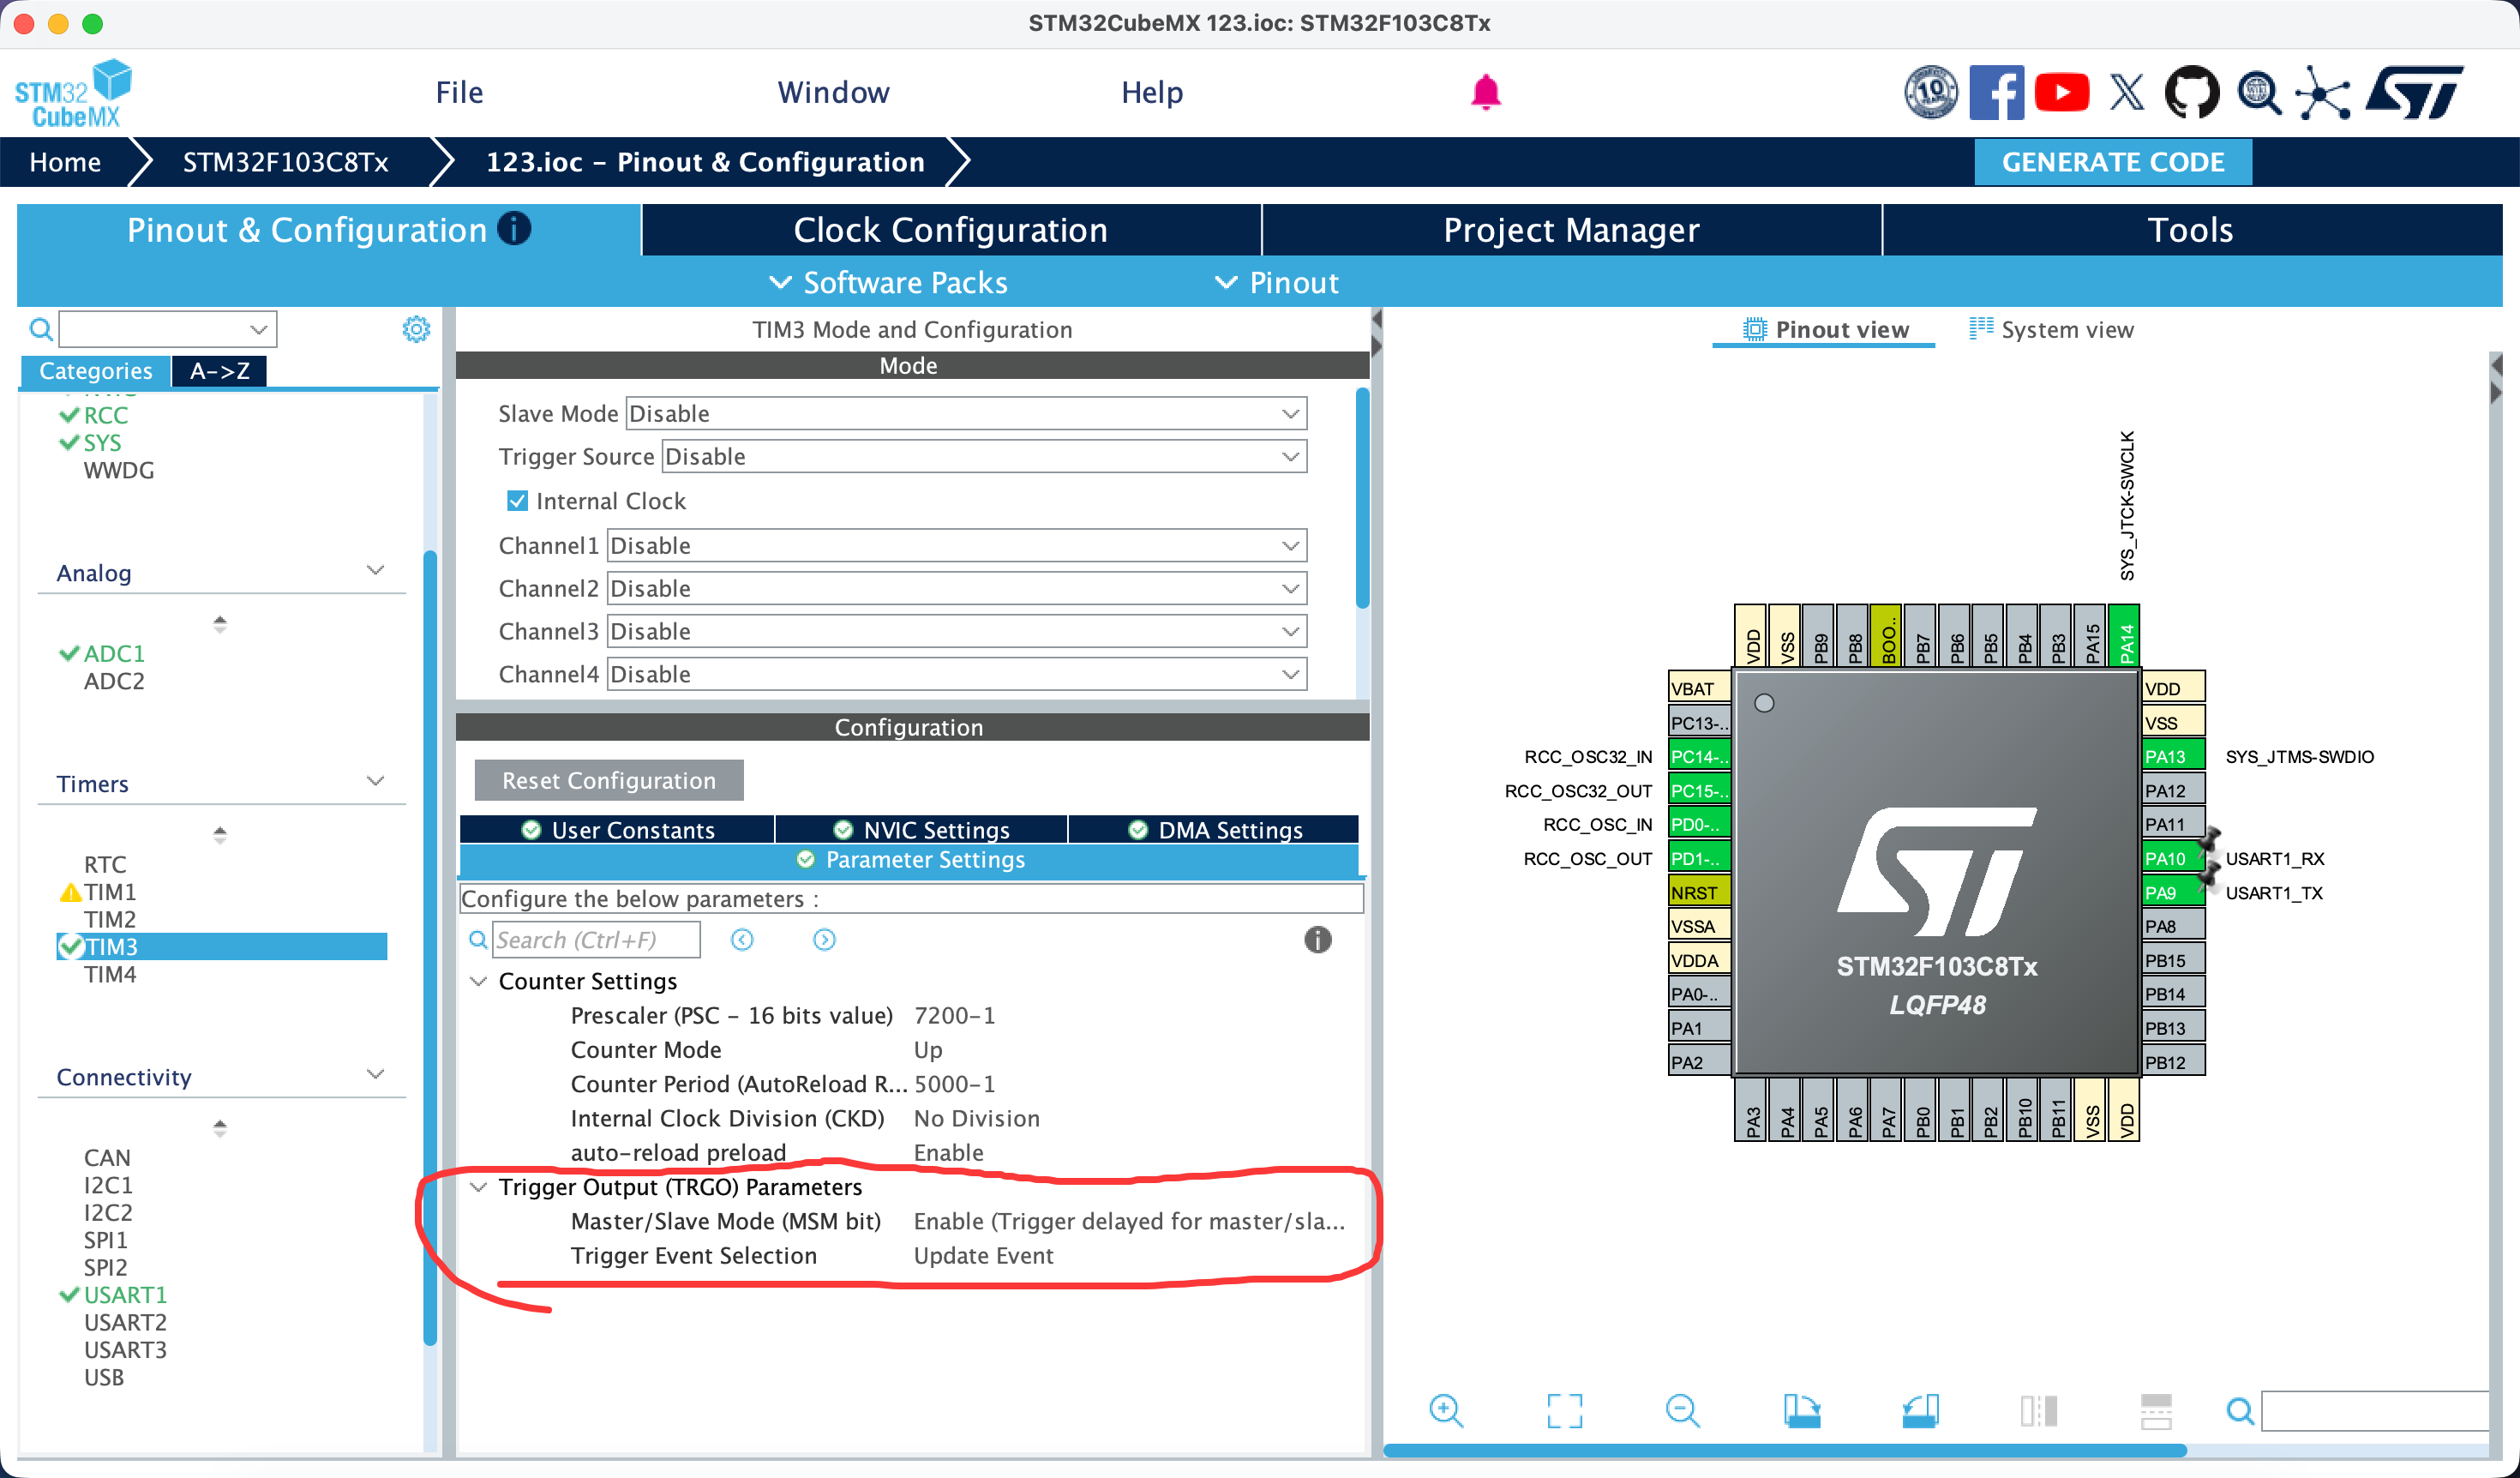Open the Channel3 dropdown
This screenshot has height=1478, width=2520.
tap(957, 632)
